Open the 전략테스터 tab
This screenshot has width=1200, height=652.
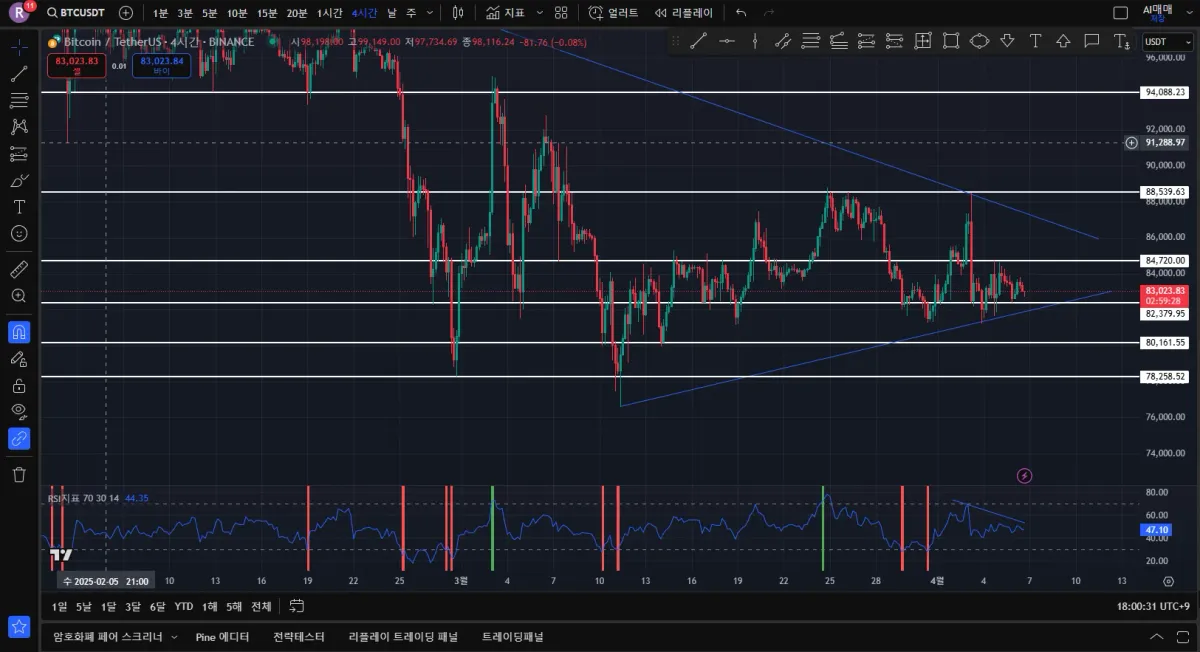pos(299,636)
